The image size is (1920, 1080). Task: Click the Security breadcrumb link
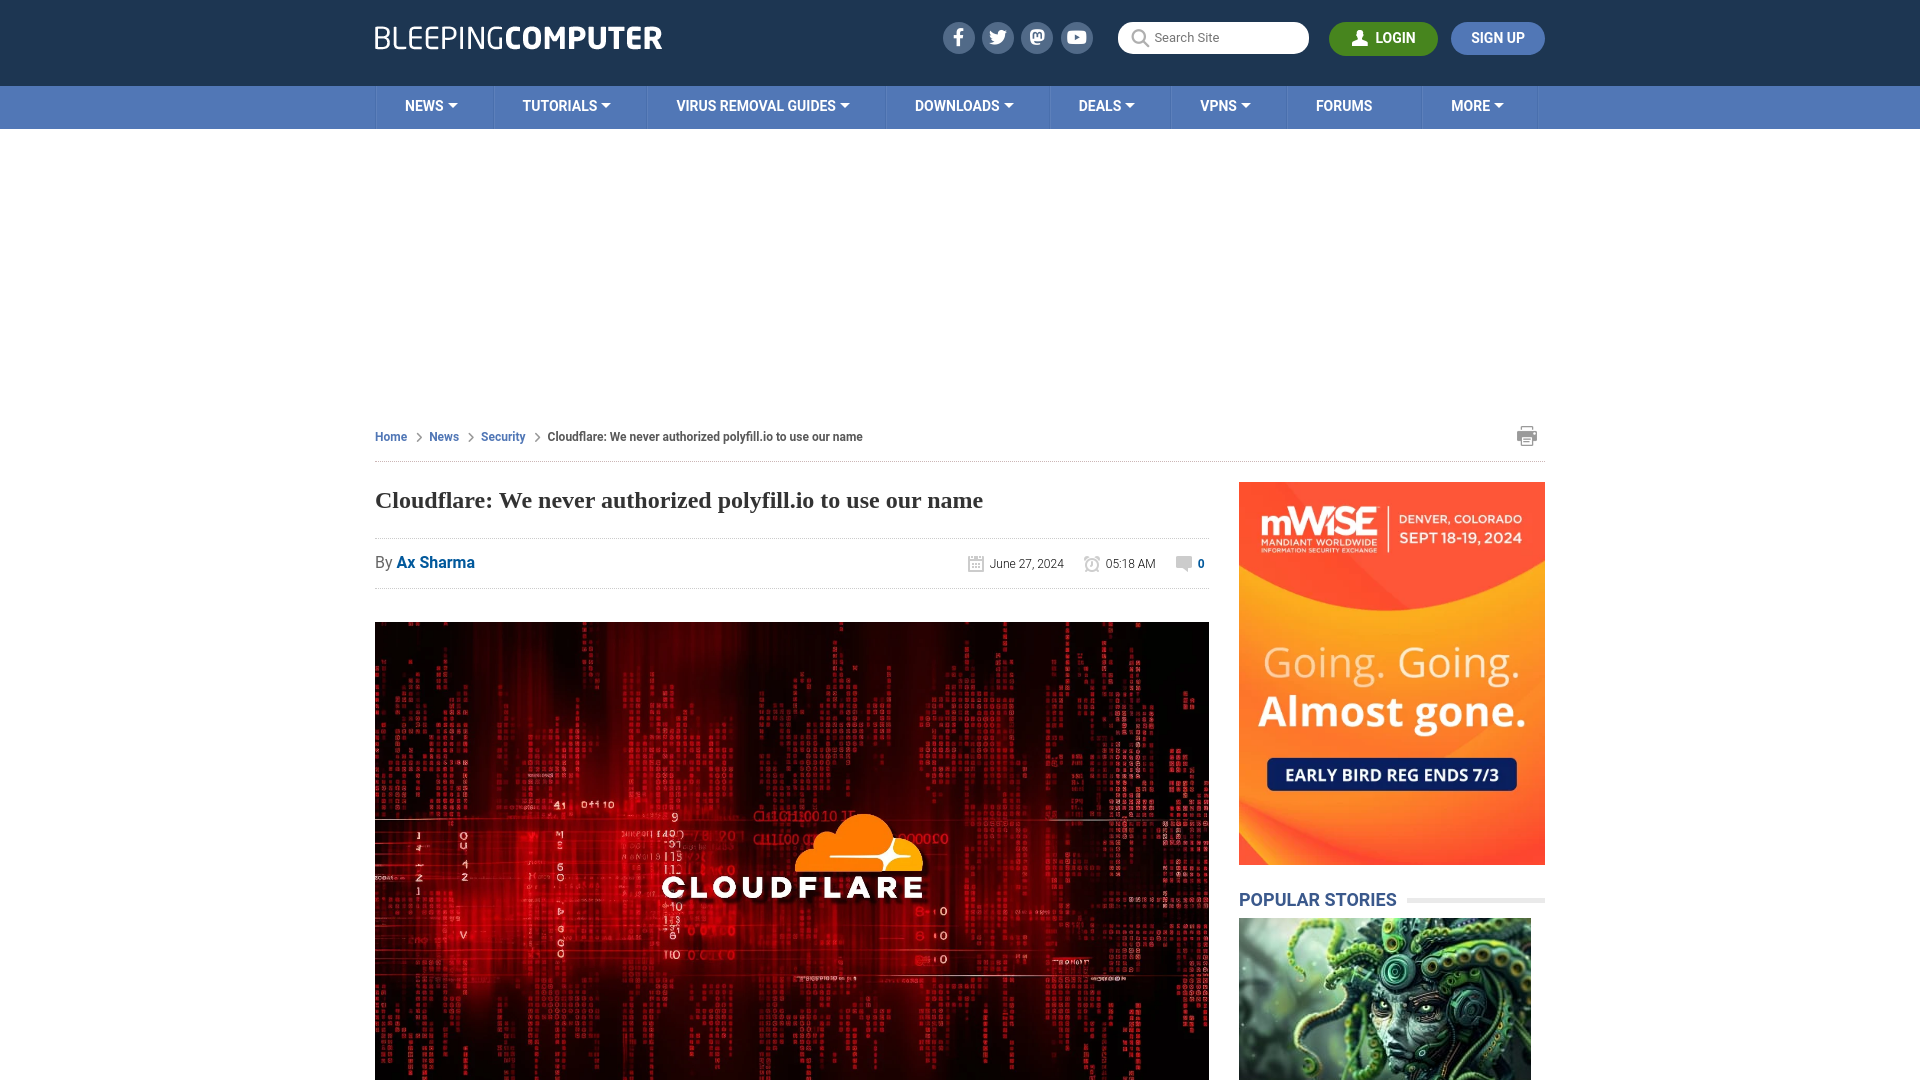502,436
